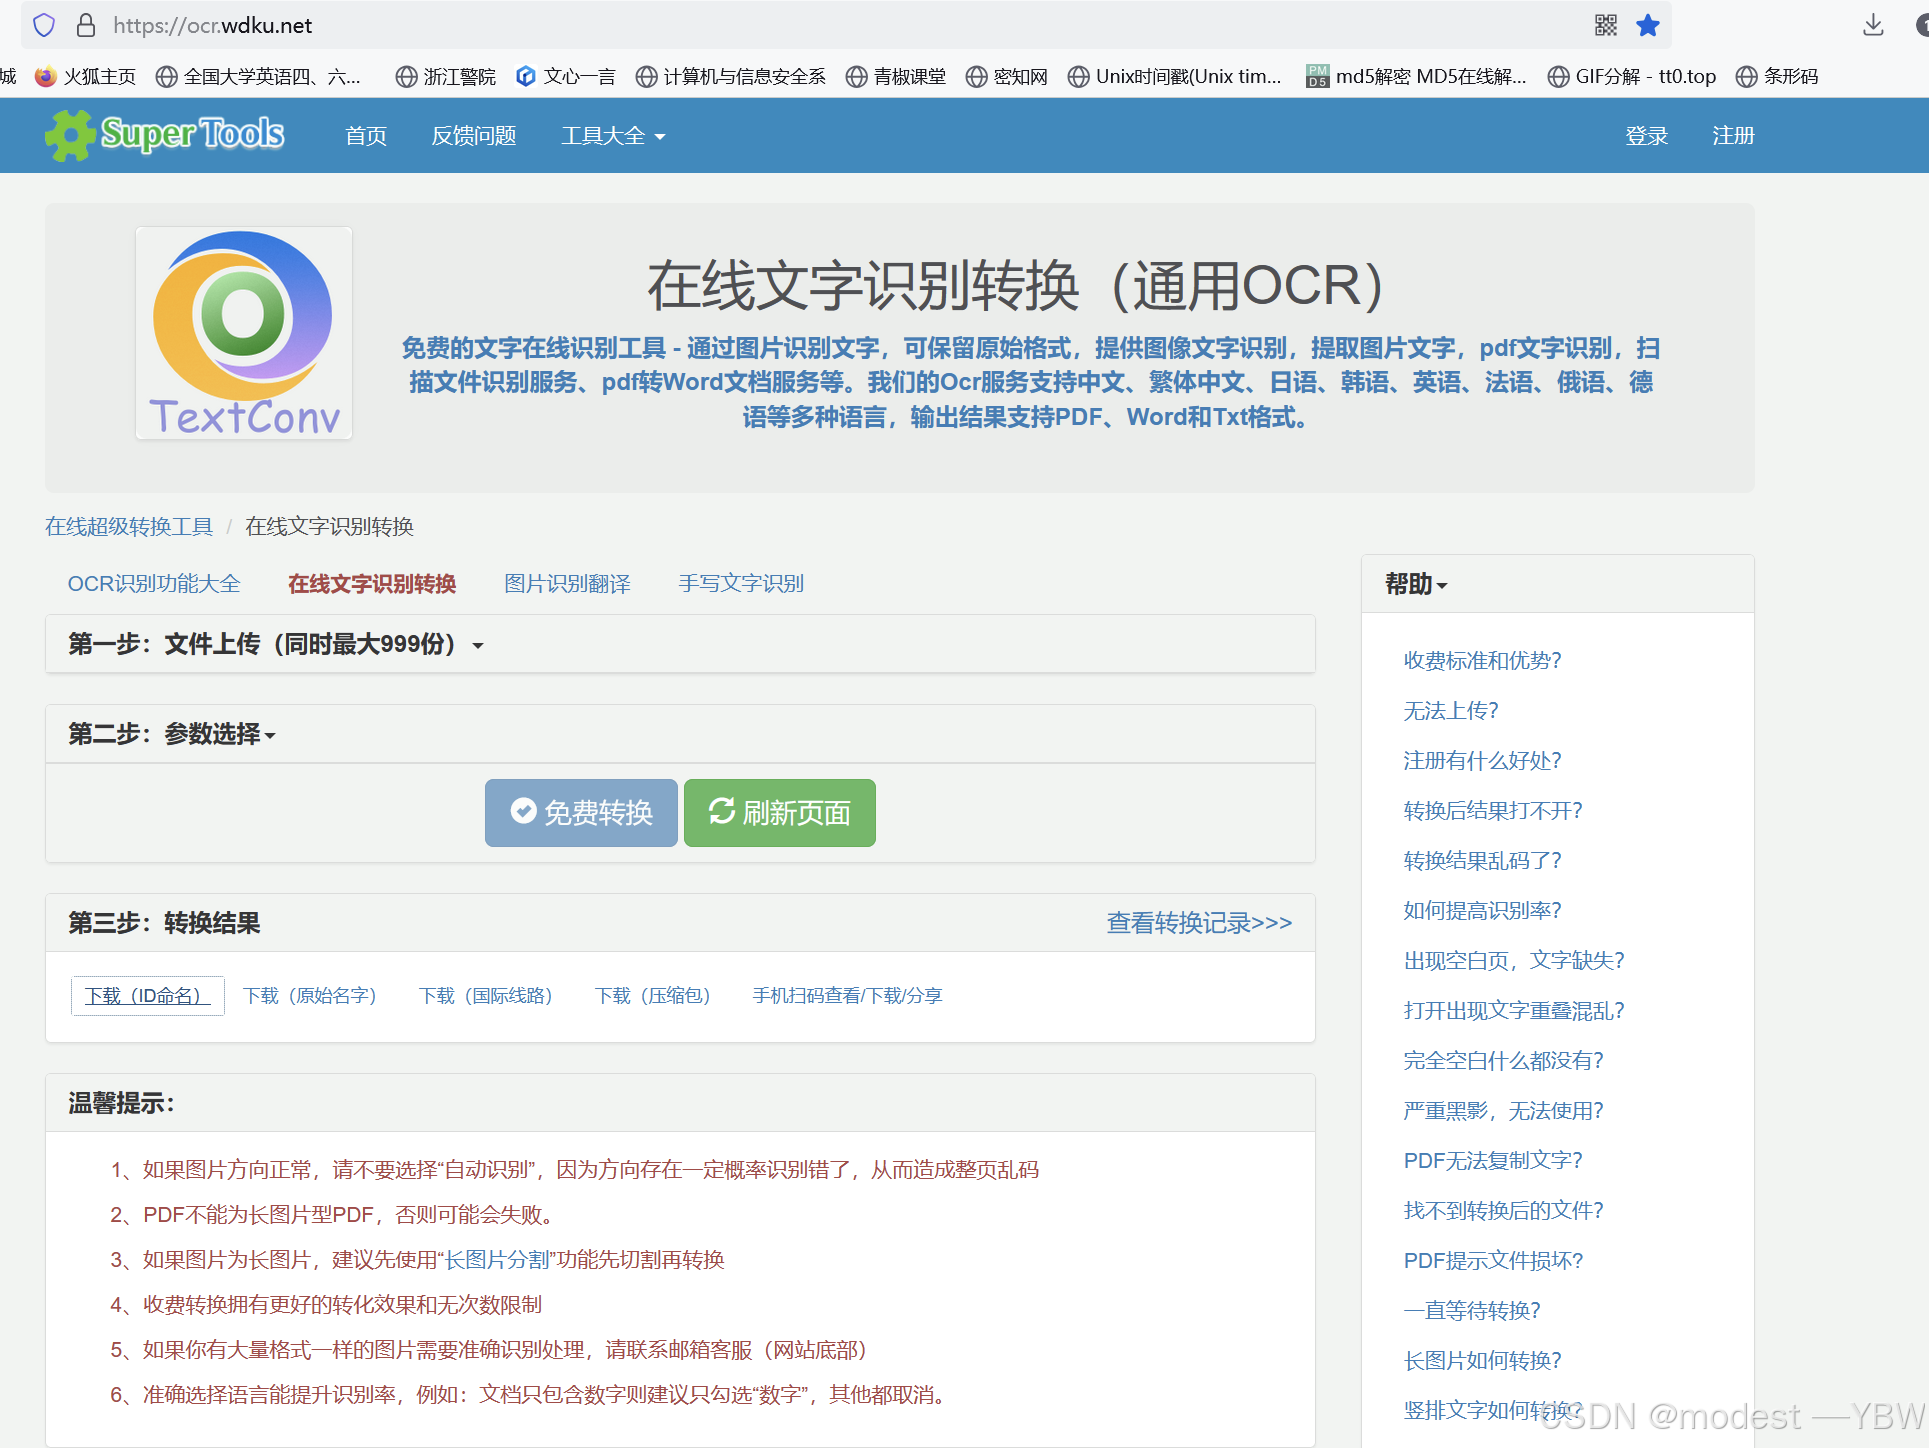1929x1448 pixels.
Task: Open 计算机与信息安全系 bookmark
Action: 731,77
